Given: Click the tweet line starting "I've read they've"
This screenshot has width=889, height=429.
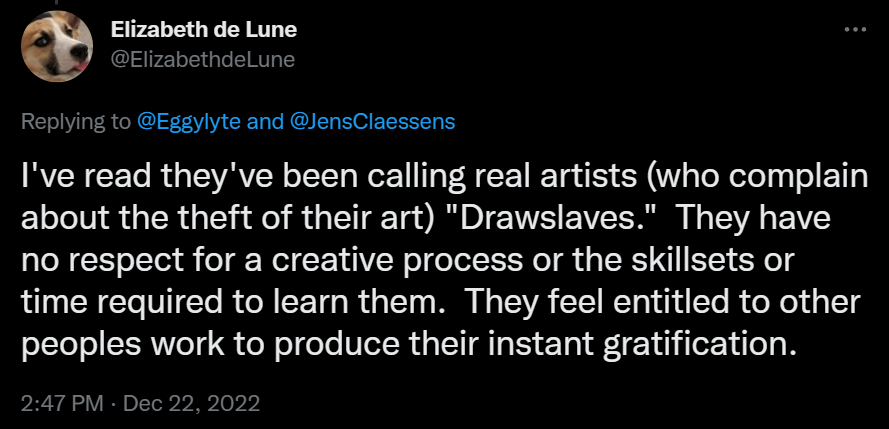Looking at the screenshot, I should pyautogui.click(x=445, y=178).
